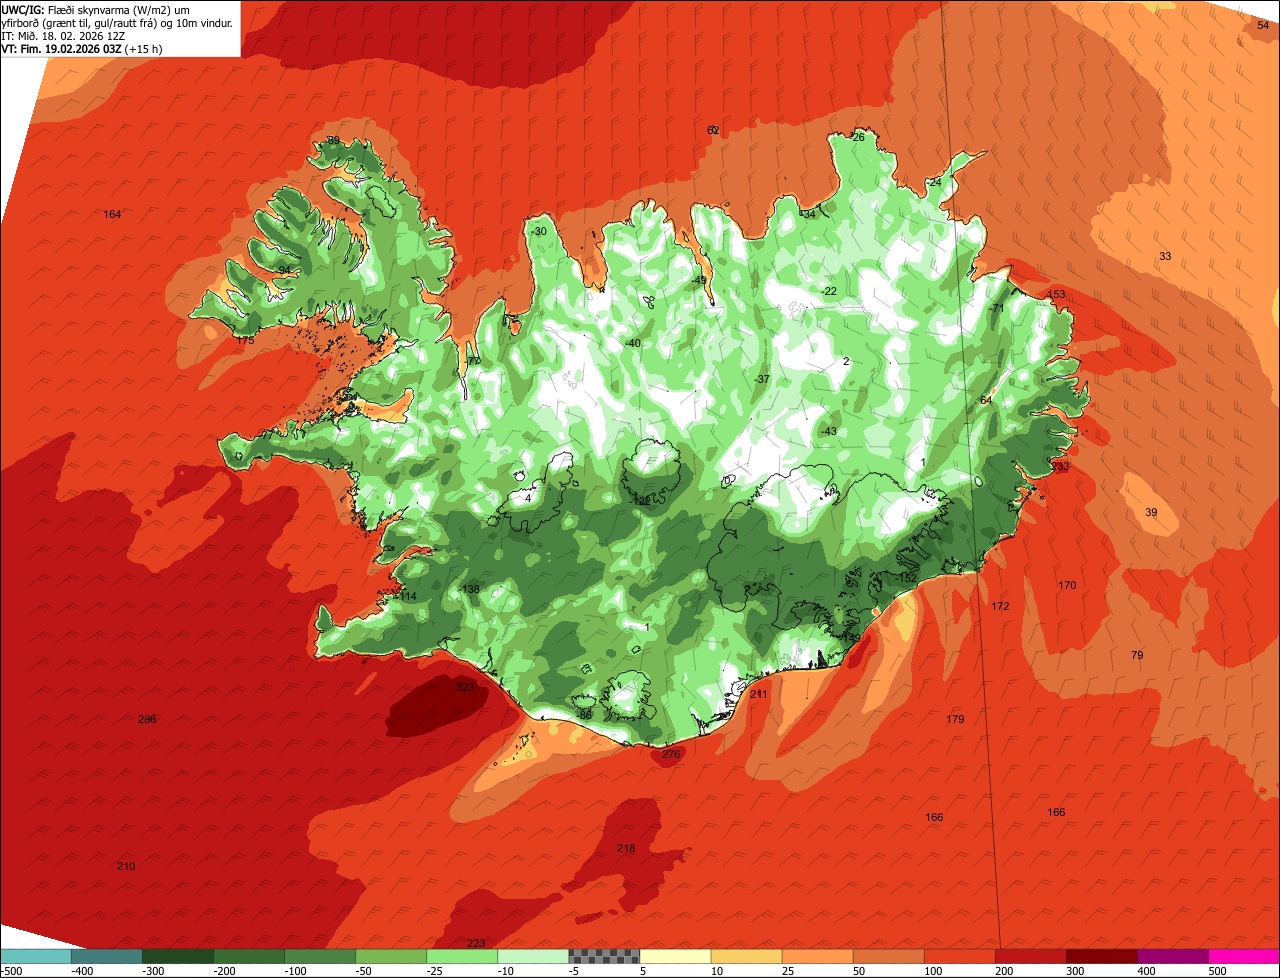Click the '(+15 h)' forecast offset text
Image resolution: width=1280 pixels, height=978 pixels.
pos(143,48)
